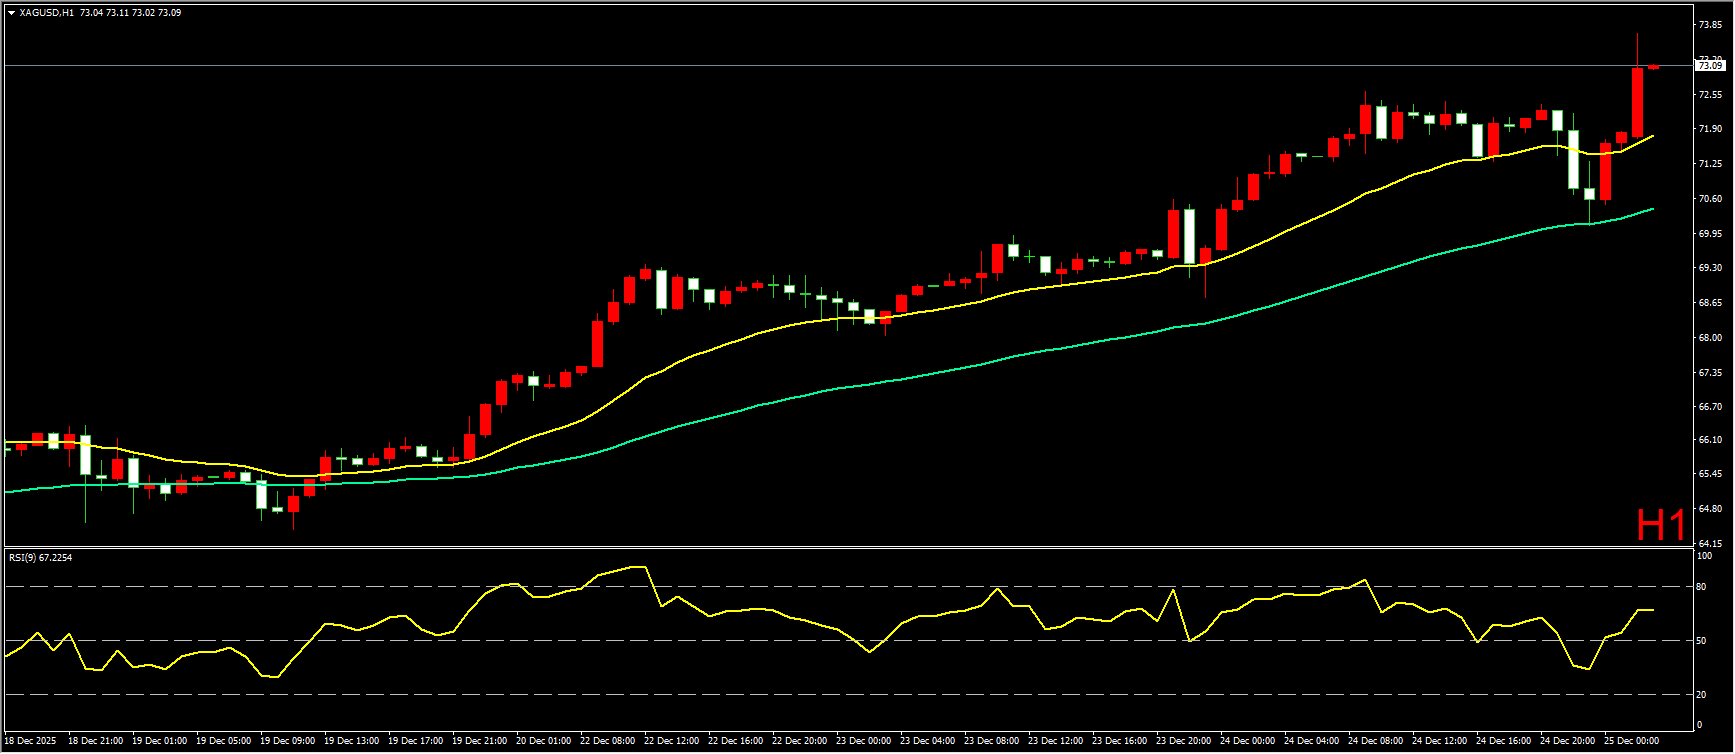Click the 68.00 label on the price axis

point(1709,338)
